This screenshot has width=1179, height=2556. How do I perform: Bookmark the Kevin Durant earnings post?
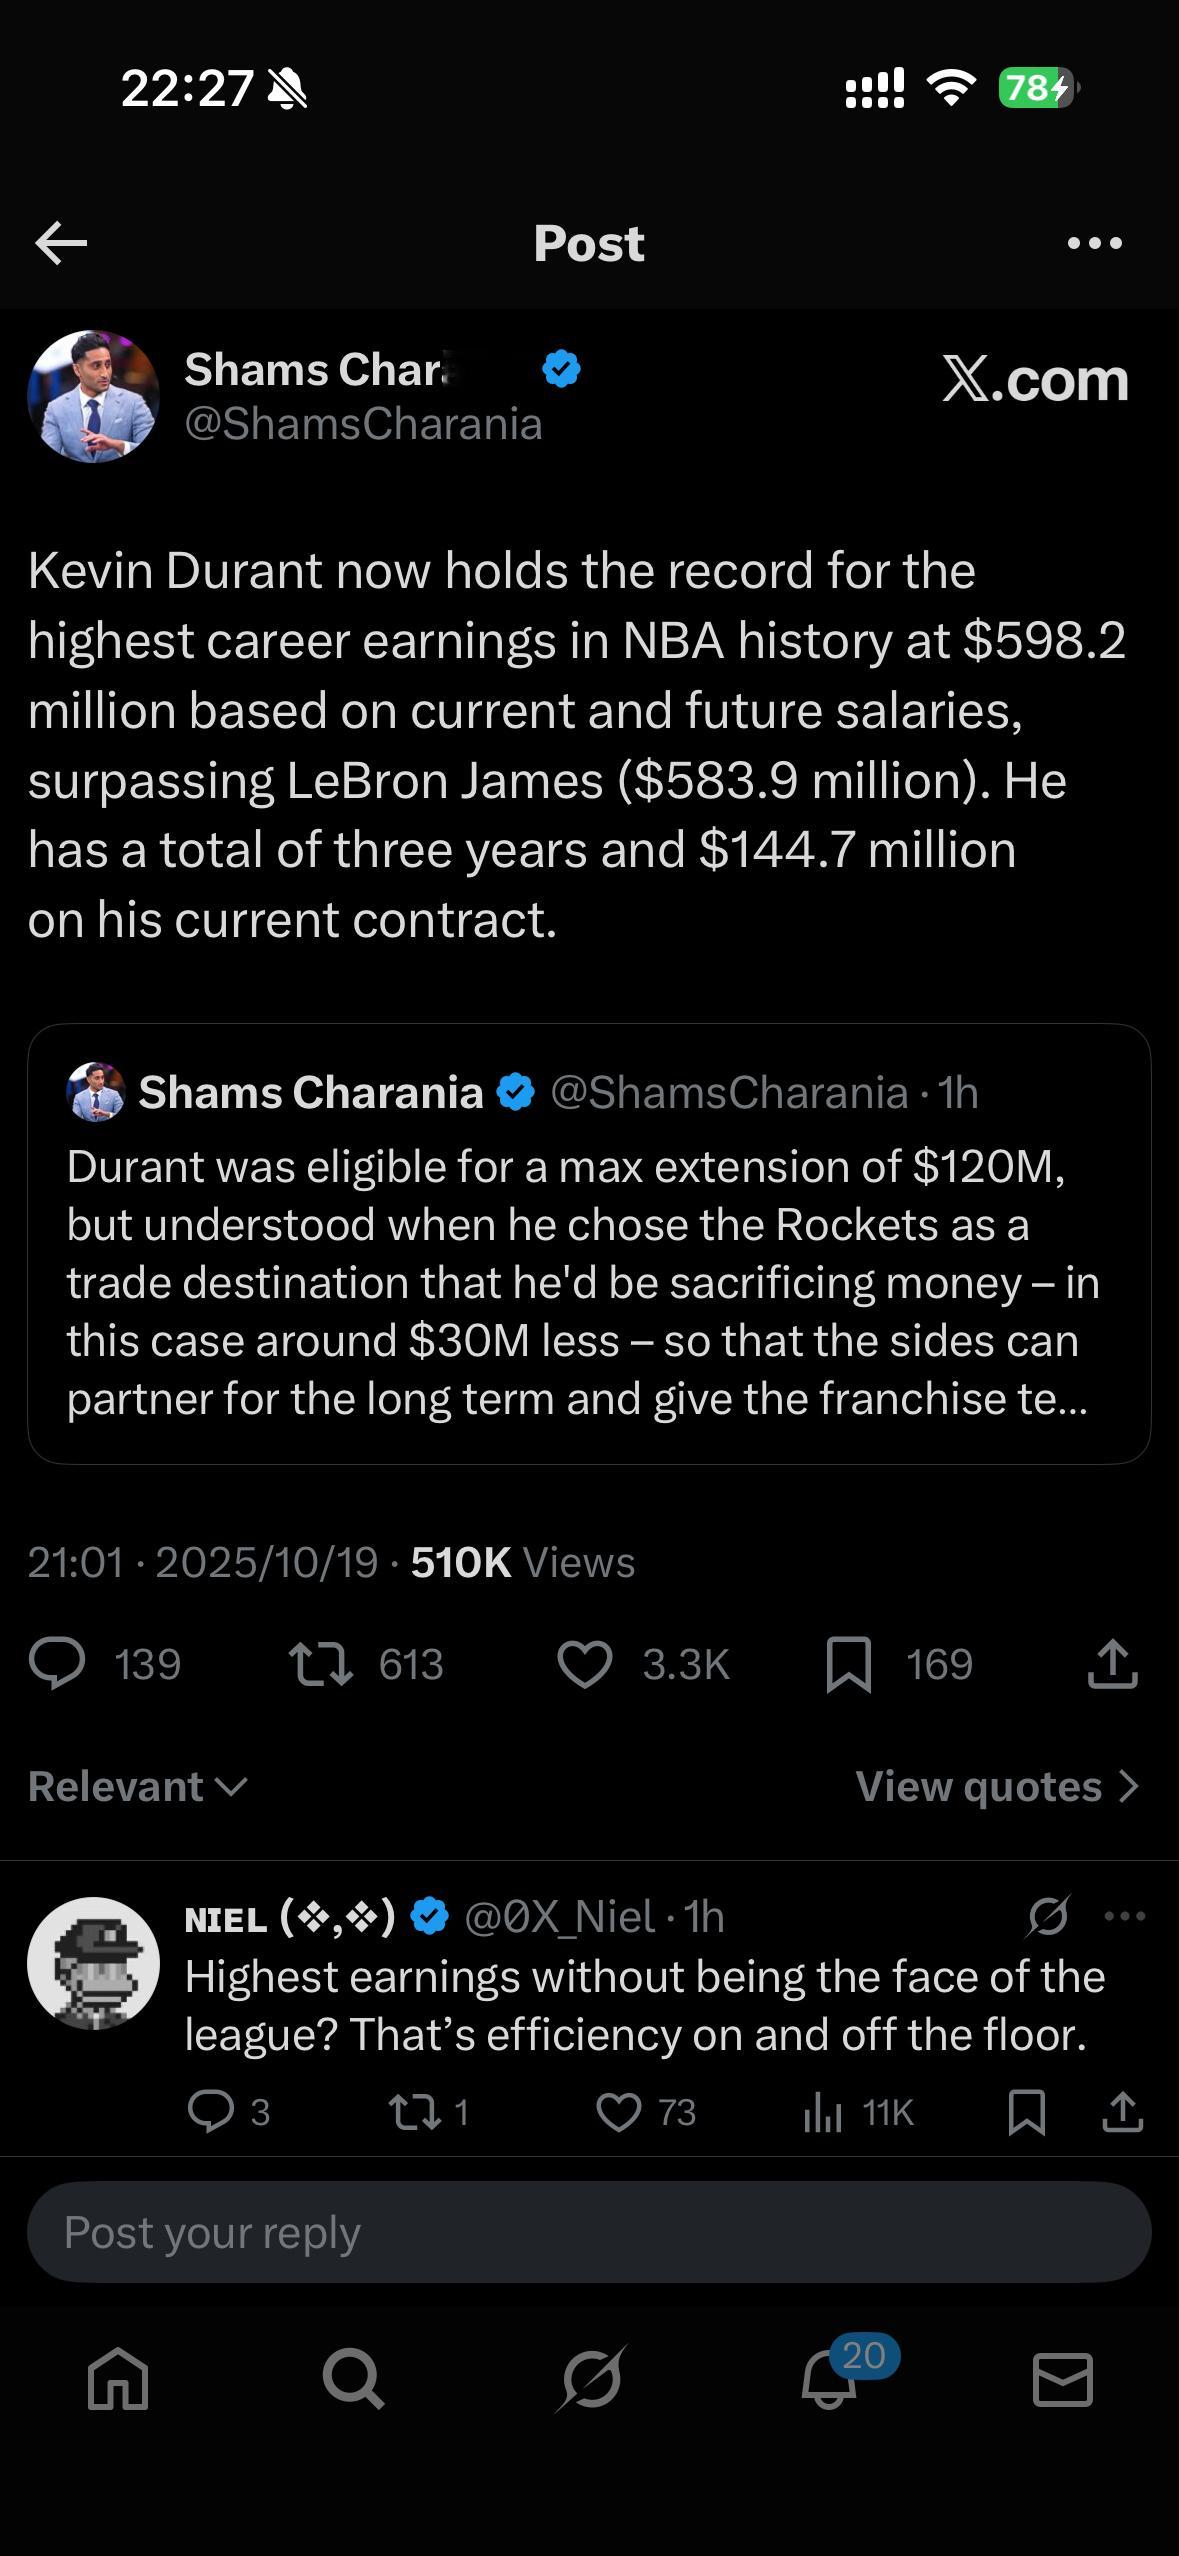pos(849,1664)
